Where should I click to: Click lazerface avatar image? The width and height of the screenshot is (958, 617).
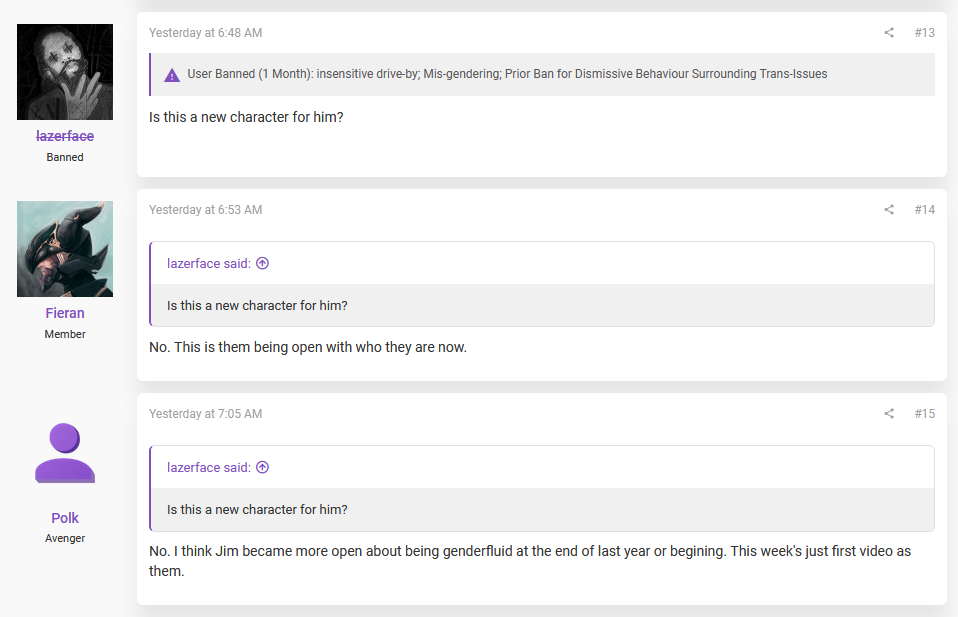click(x=65, y=72)
